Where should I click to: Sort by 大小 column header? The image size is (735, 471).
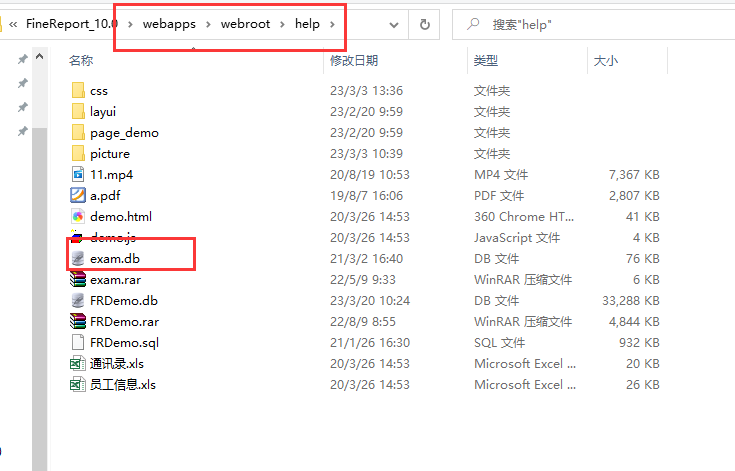click(606, 60)
